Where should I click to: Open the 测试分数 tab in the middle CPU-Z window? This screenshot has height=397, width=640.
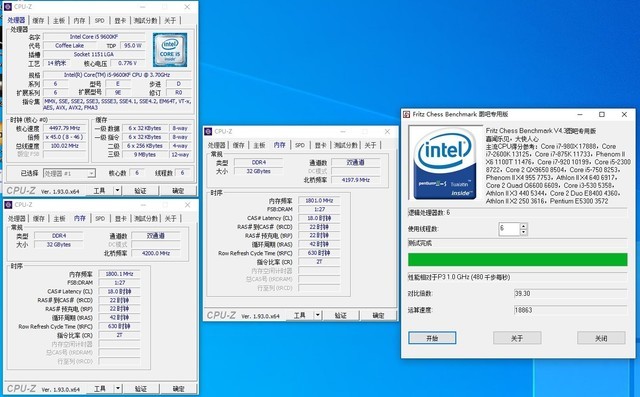[x=346, y=145]
